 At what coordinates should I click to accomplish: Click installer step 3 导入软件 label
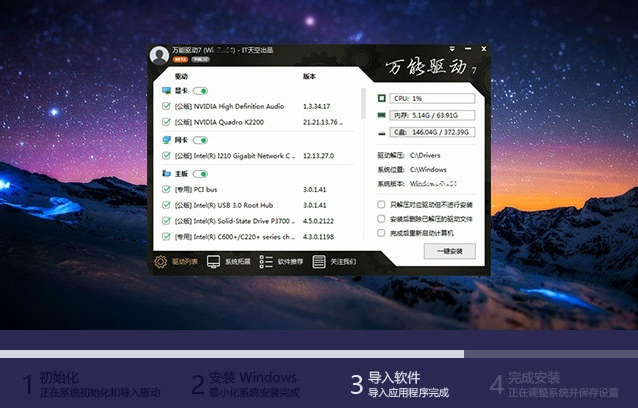(394, 378)
